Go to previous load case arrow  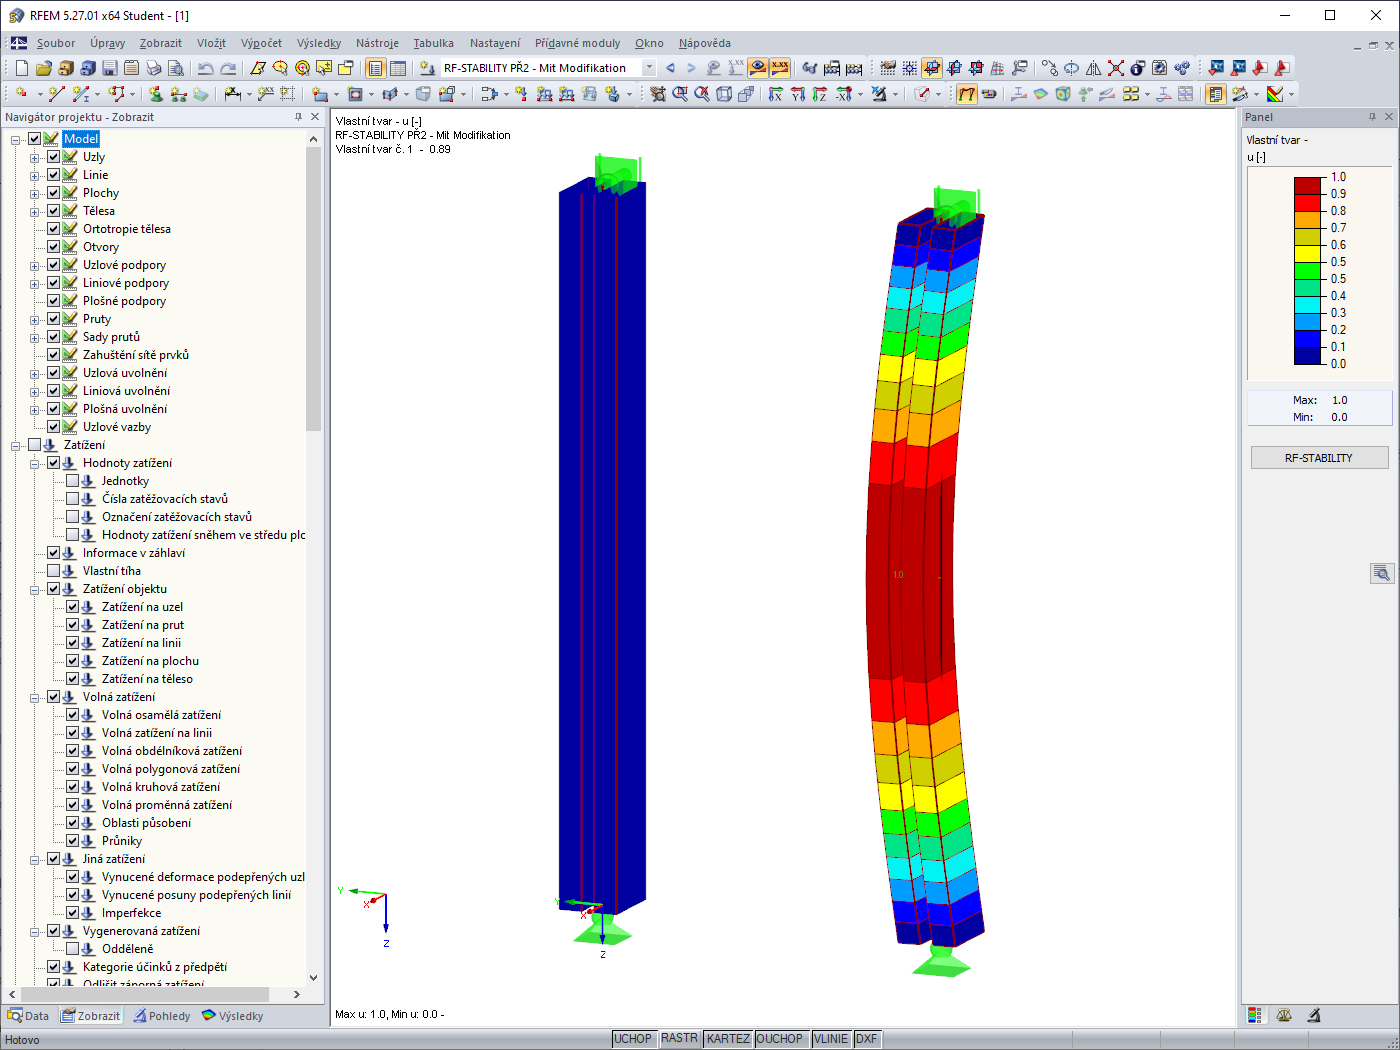pyautogui.click(x=670, y=68)
